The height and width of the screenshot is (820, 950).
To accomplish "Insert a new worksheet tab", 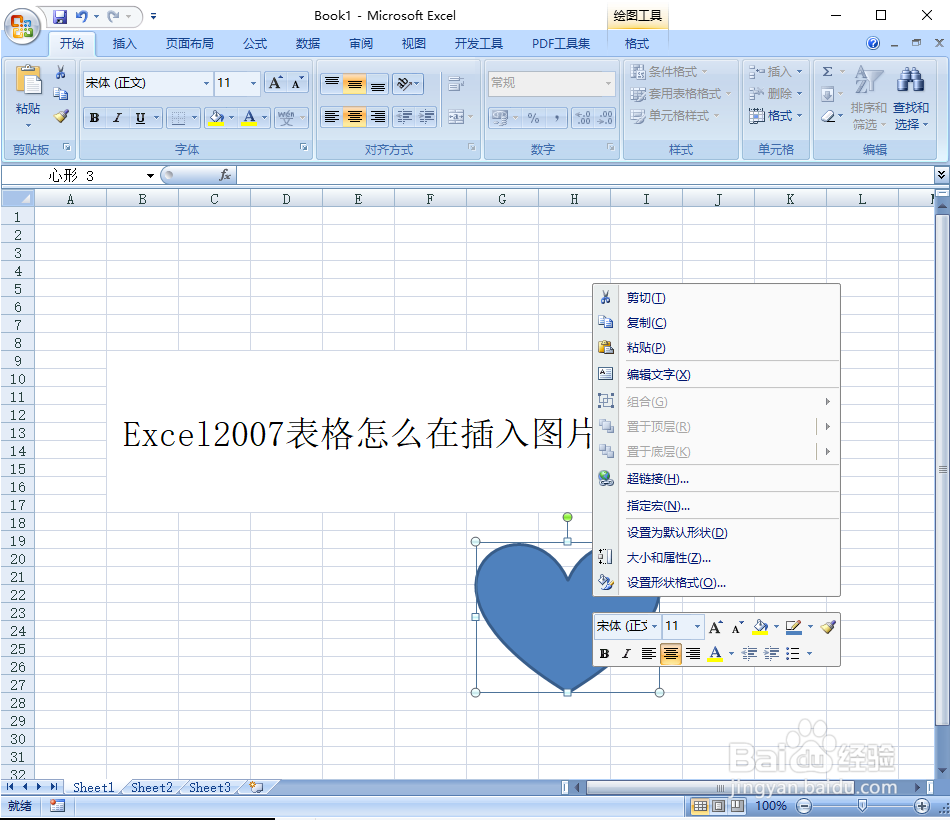I will pyautogui.click(x=257, y=787).
